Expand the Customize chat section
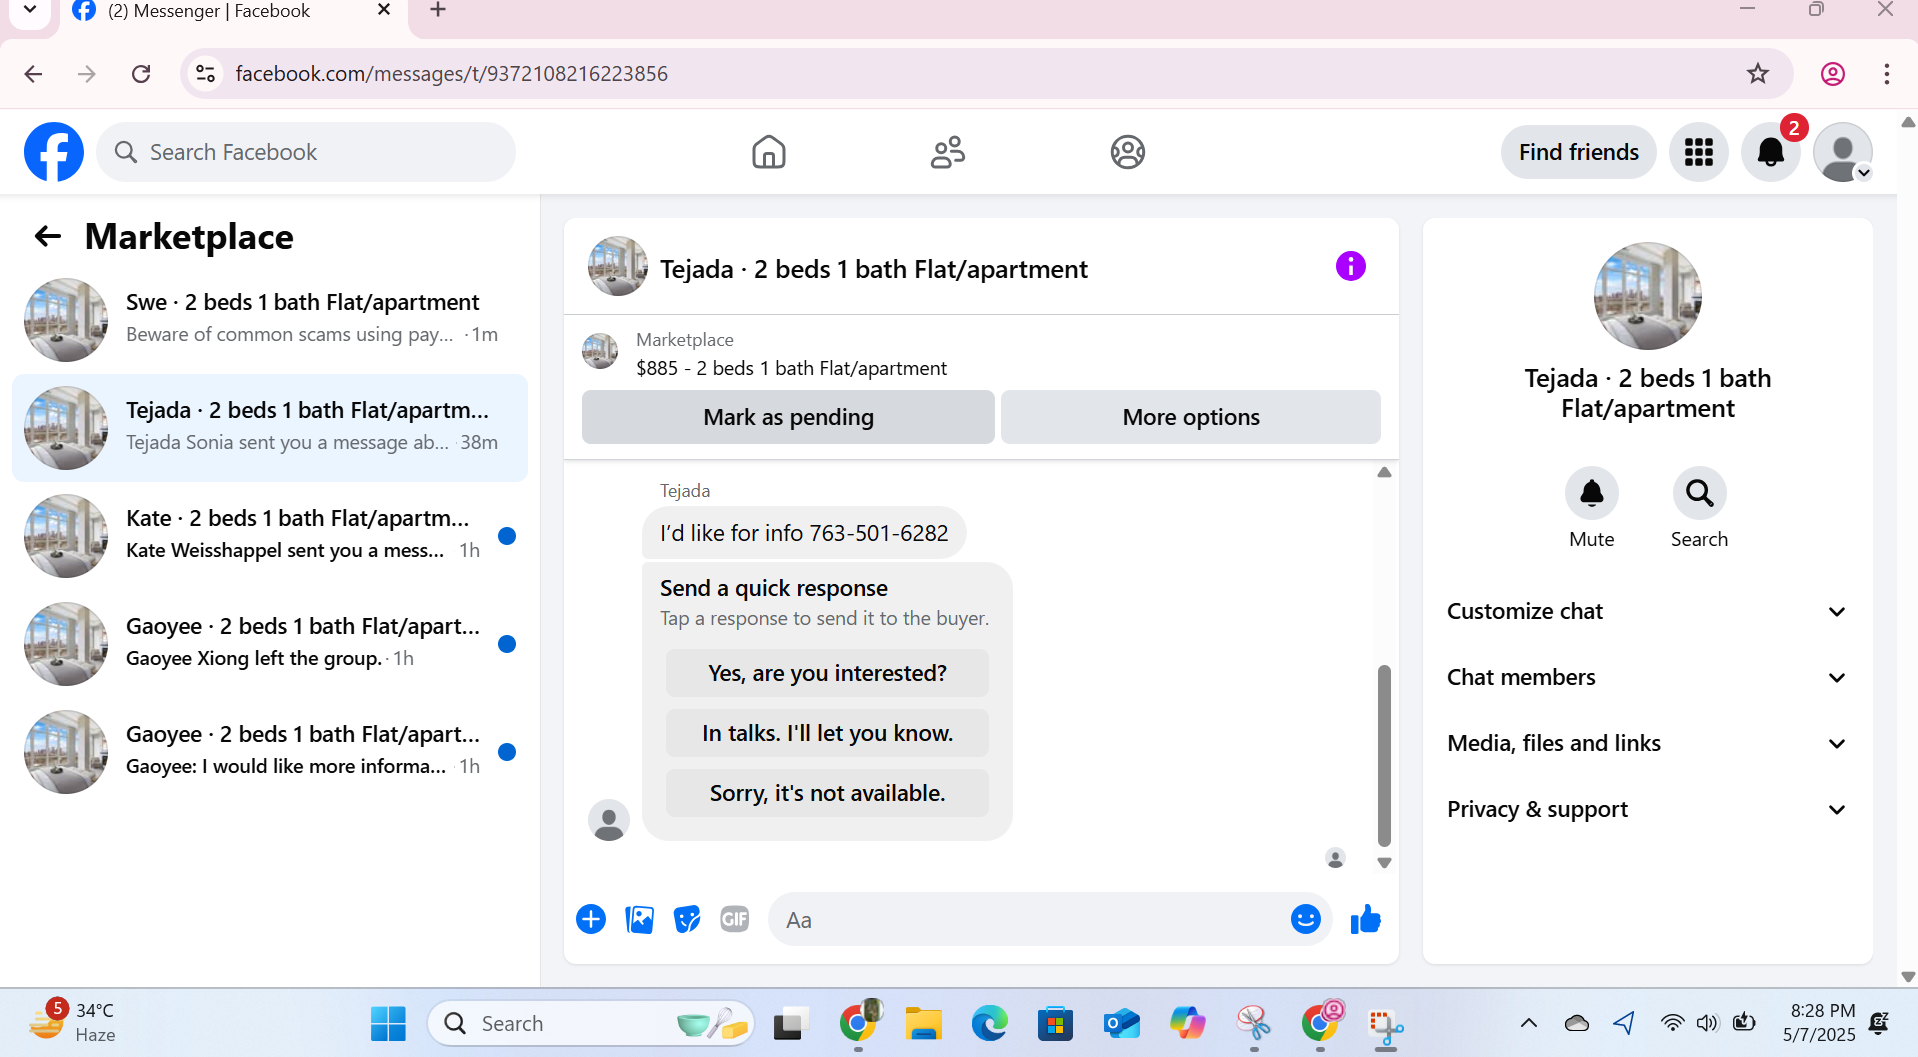 tap(1647, 611)
